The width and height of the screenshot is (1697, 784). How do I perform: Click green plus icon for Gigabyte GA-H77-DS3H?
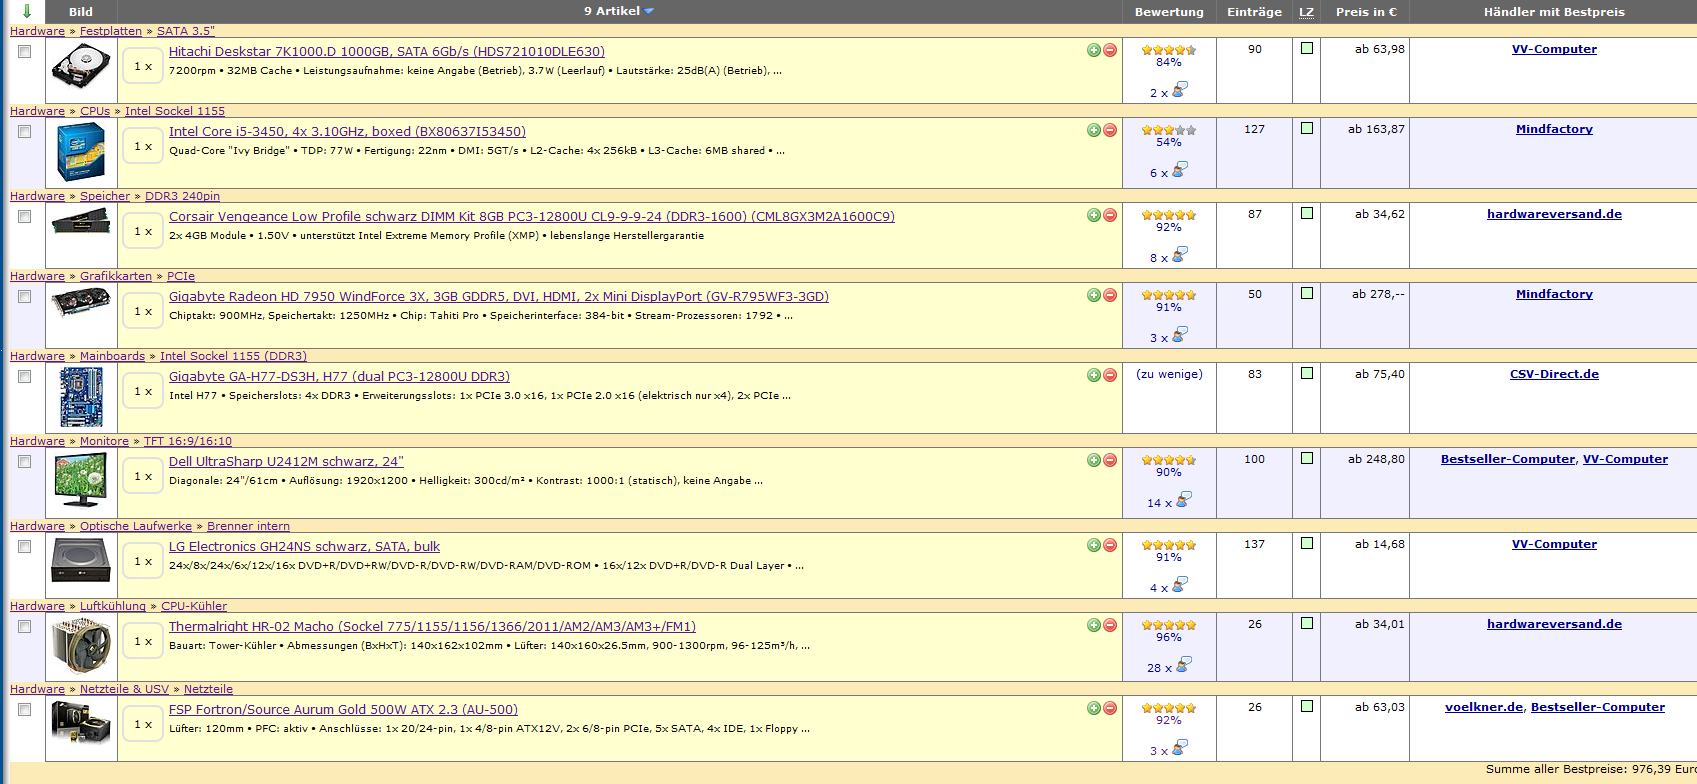(1094, 375)
